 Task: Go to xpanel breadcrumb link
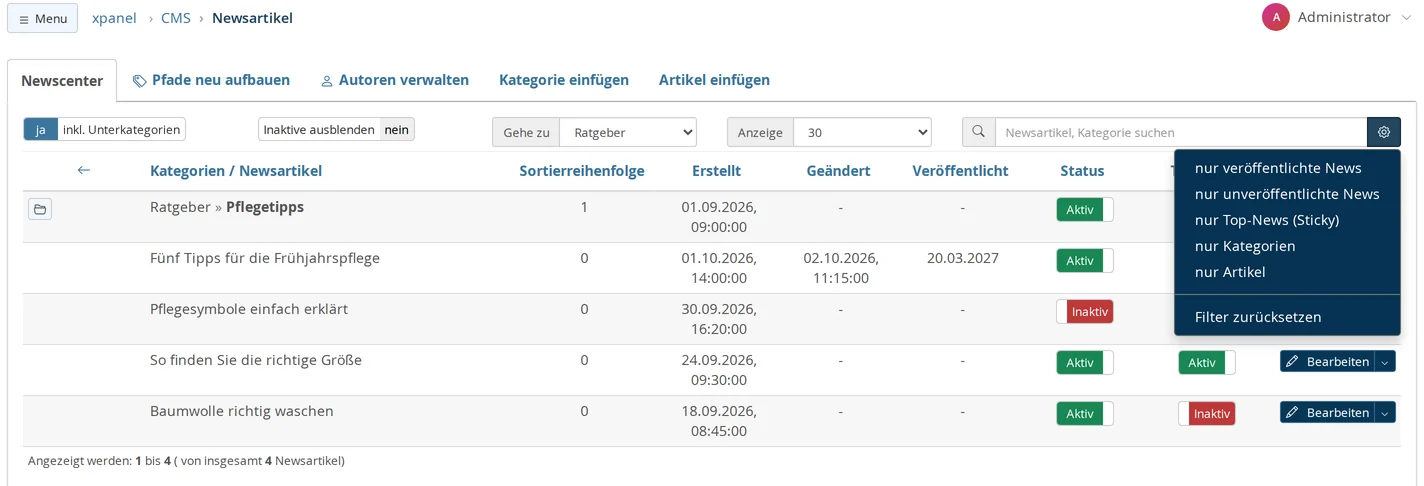point(114,18)
